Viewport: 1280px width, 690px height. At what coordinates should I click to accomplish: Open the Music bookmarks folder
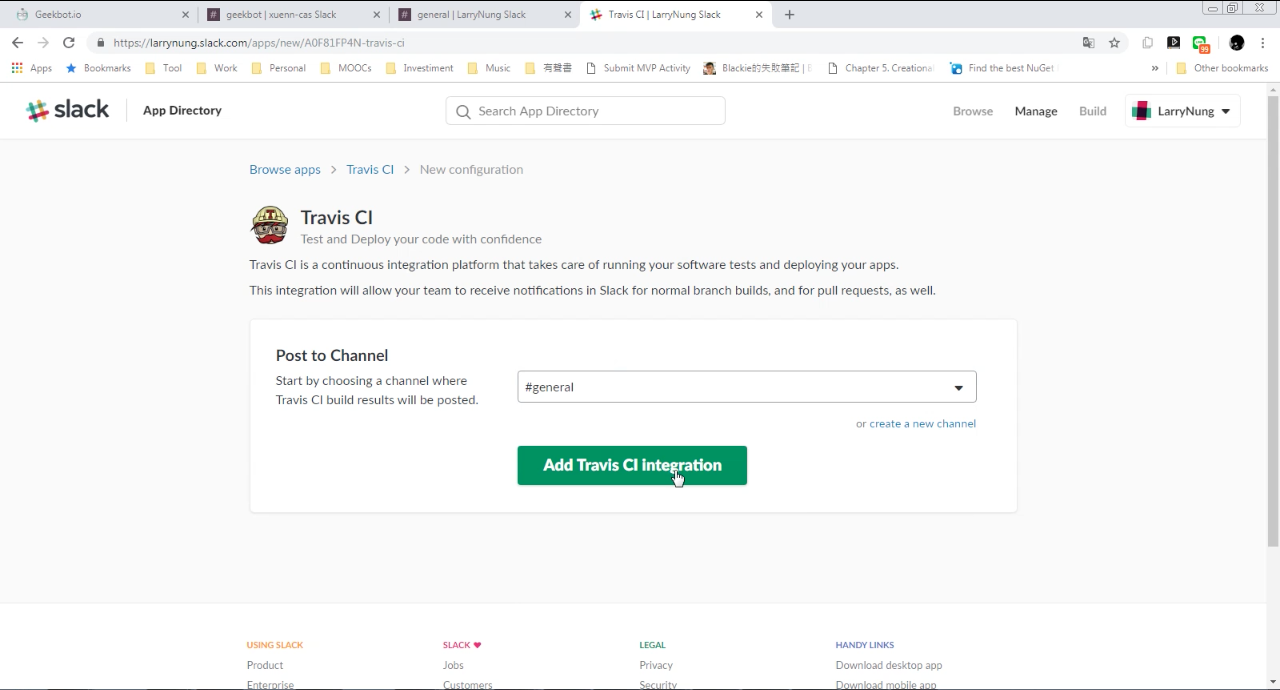[x=489, y=68]
